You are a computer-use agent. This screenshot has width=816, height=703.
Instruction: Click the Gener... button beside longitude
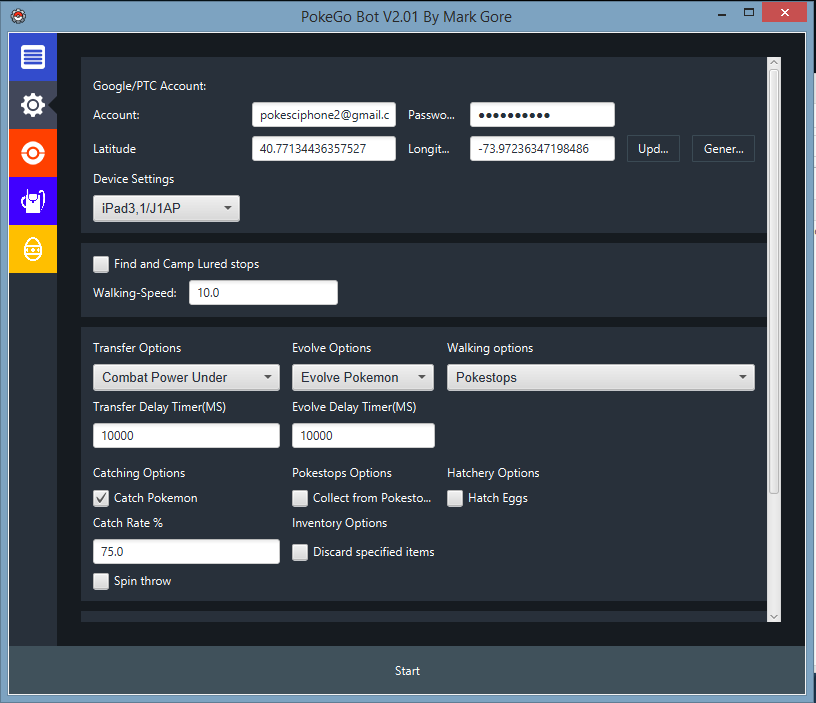click(x=723, y=149)
